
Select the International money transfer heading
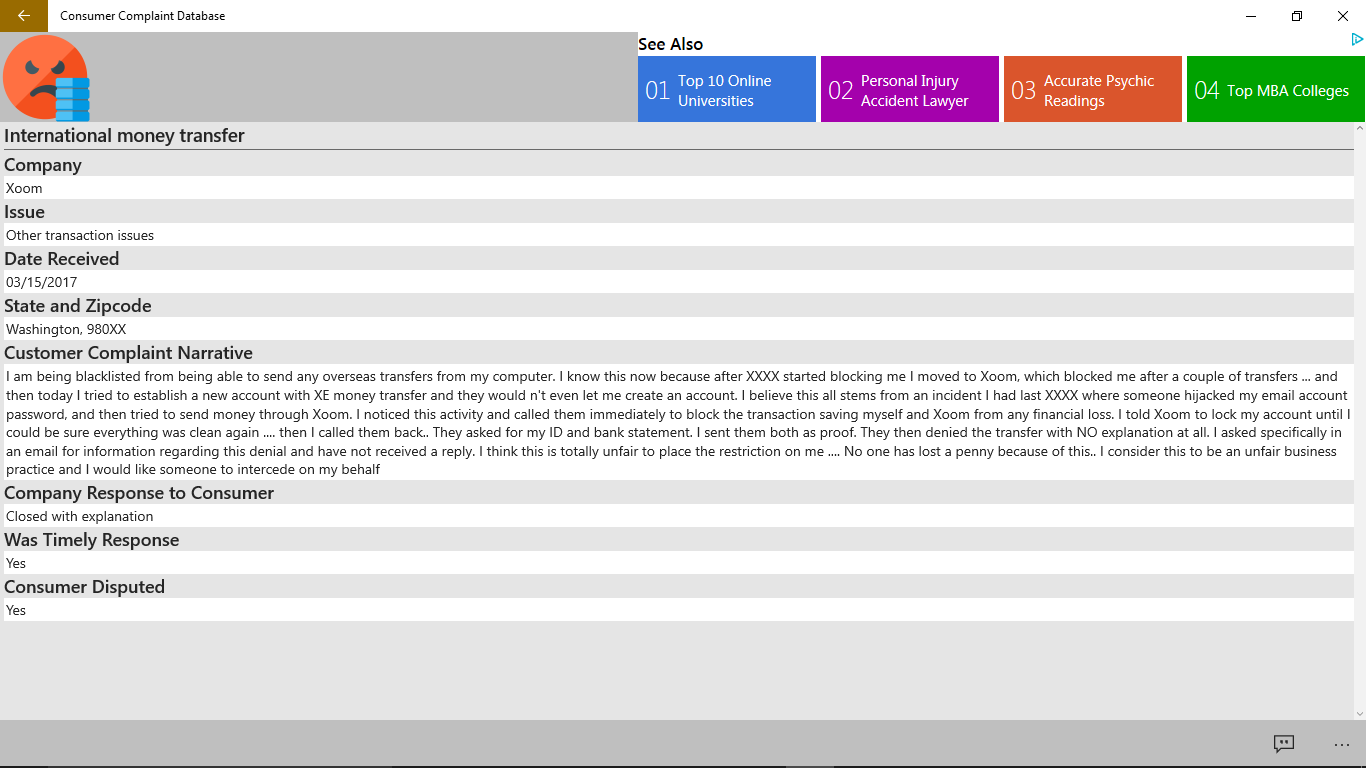point(125,136)
